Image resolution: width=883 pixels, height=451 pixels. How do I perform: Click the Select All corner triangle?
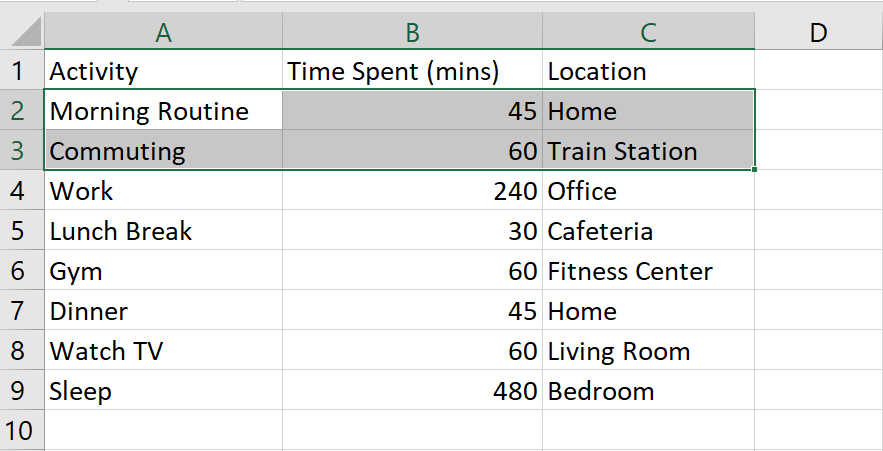click(x=26, y=32)
